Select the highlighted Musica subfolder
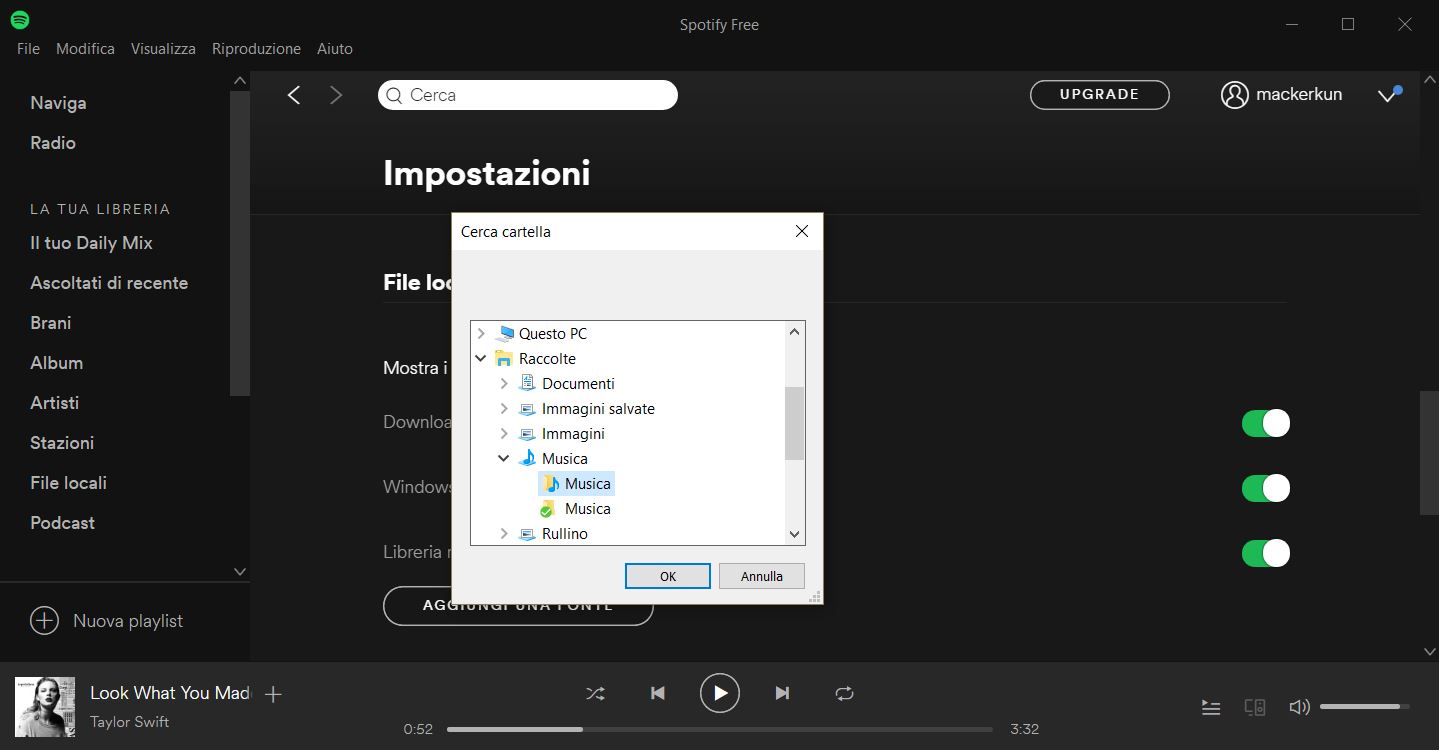Image resolution: width=1439 pixels, height=750 pixels. point(575,484)
